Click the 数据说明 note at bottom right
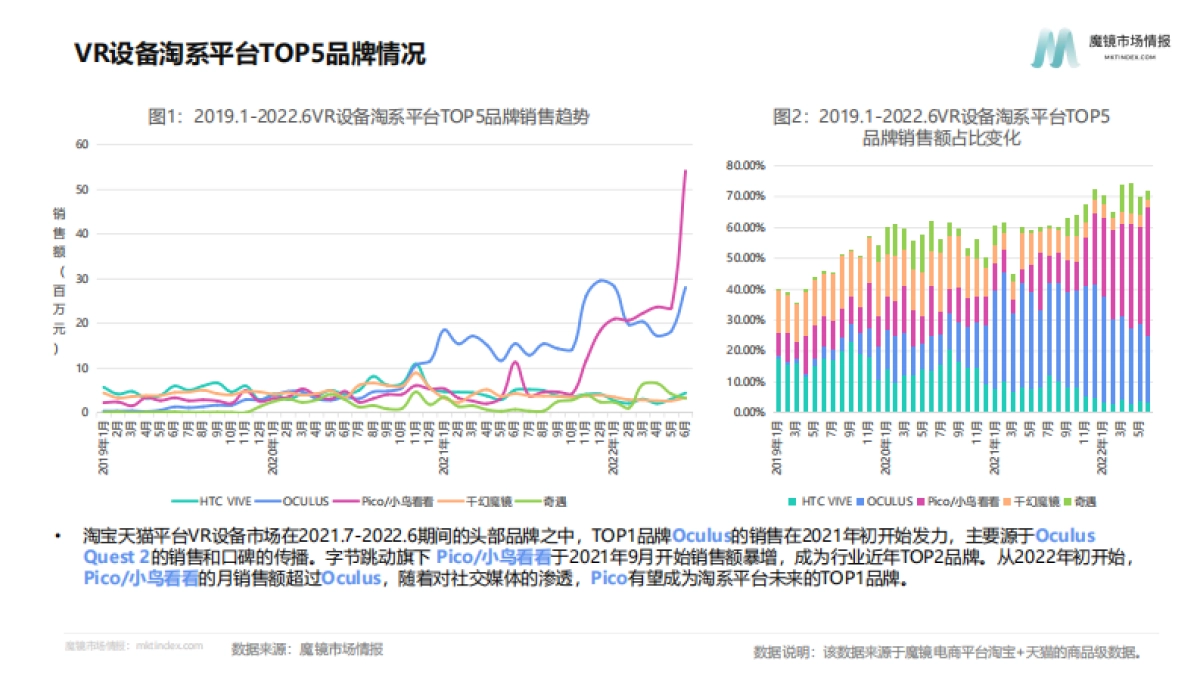The width and height of the screenshot is (1200, 675). point(947,651)
